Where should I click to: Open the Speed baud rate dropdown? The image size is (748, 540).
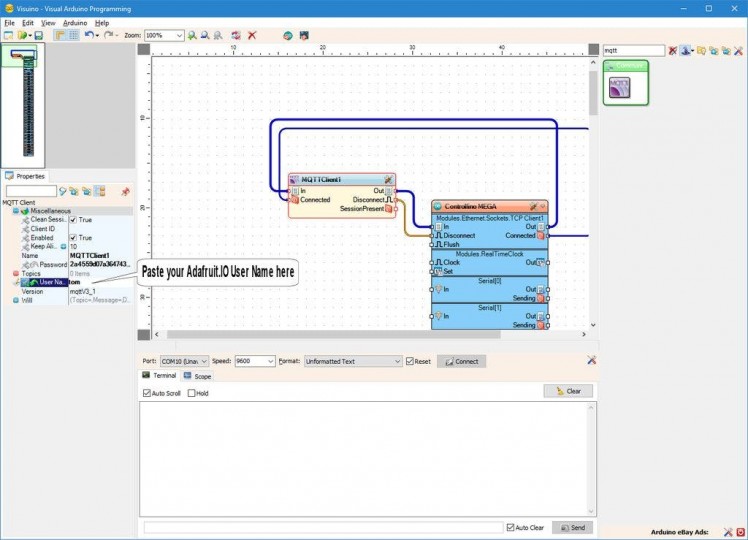269,361
